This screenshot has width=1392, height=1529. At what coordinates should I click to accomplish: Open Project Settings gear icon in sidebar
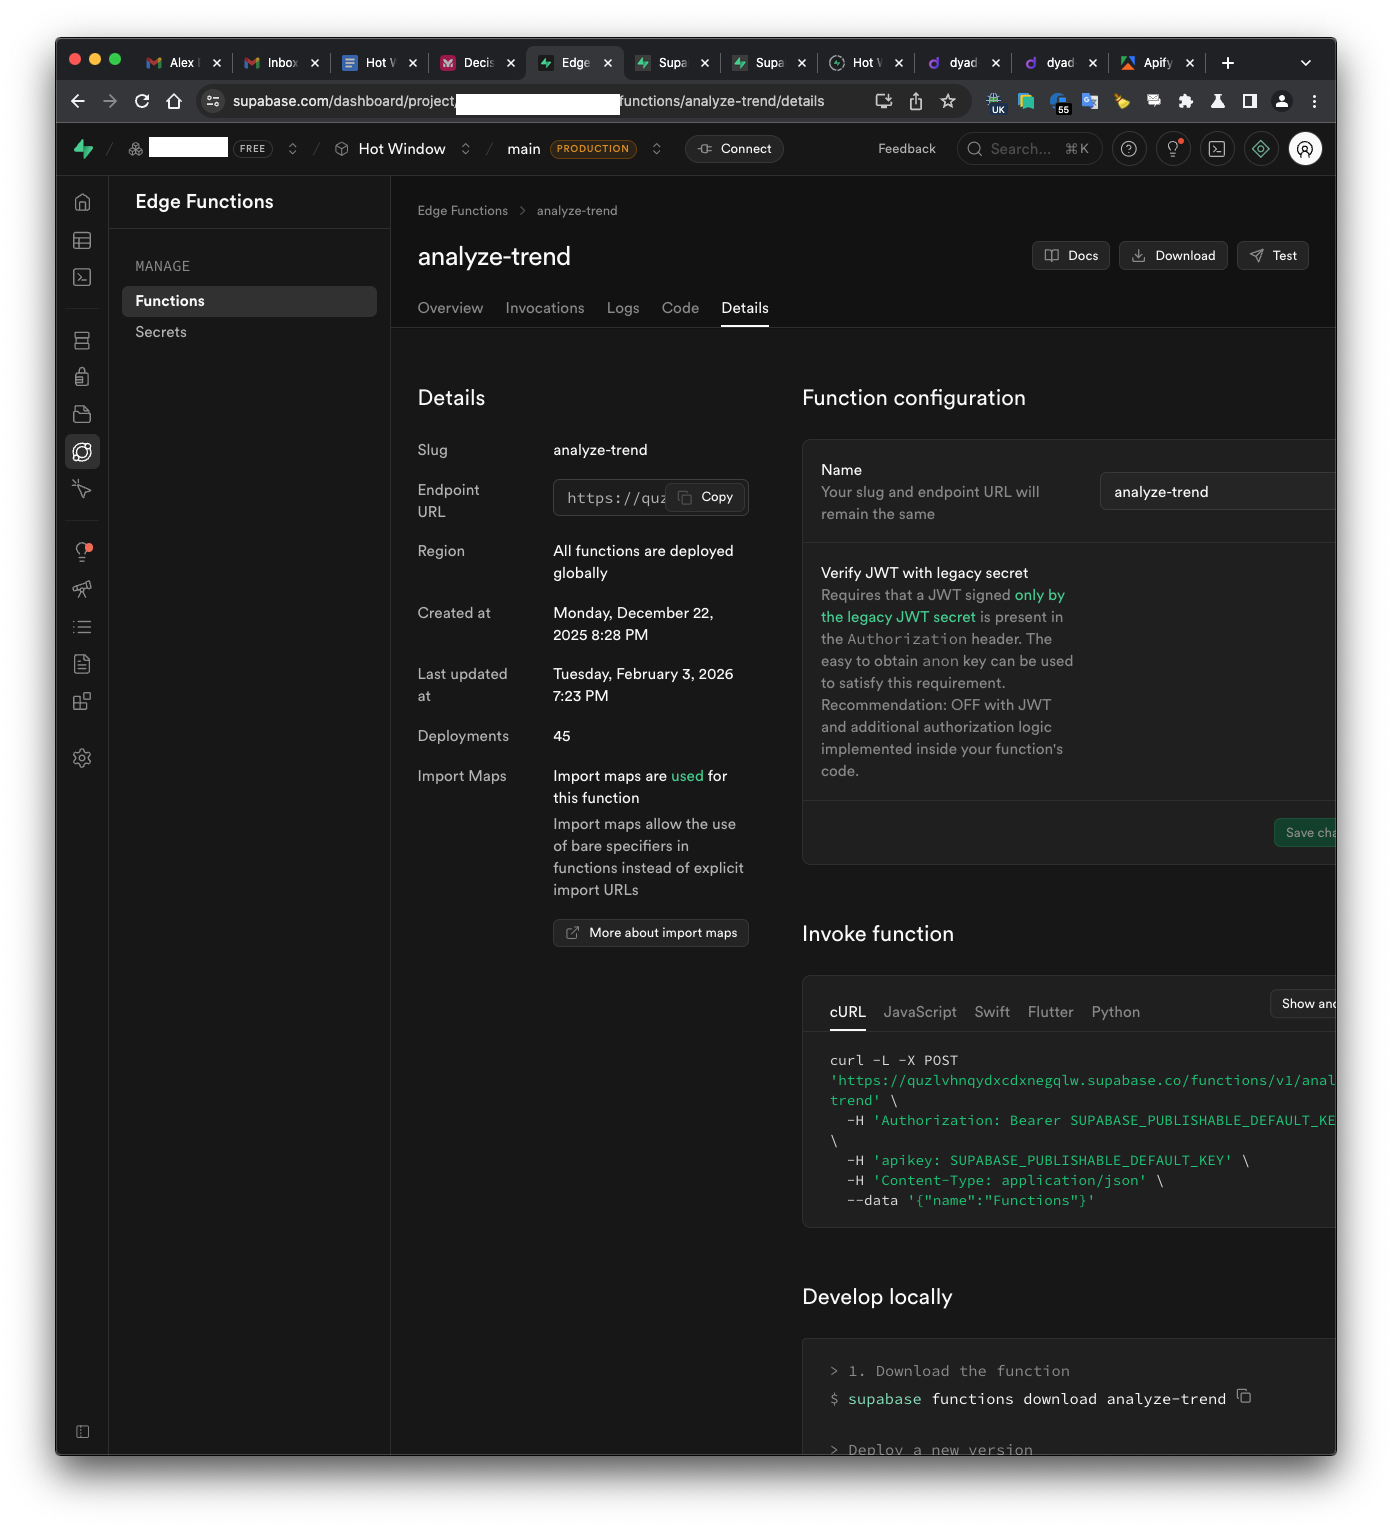pyautogui.click(x=82, y=758)
